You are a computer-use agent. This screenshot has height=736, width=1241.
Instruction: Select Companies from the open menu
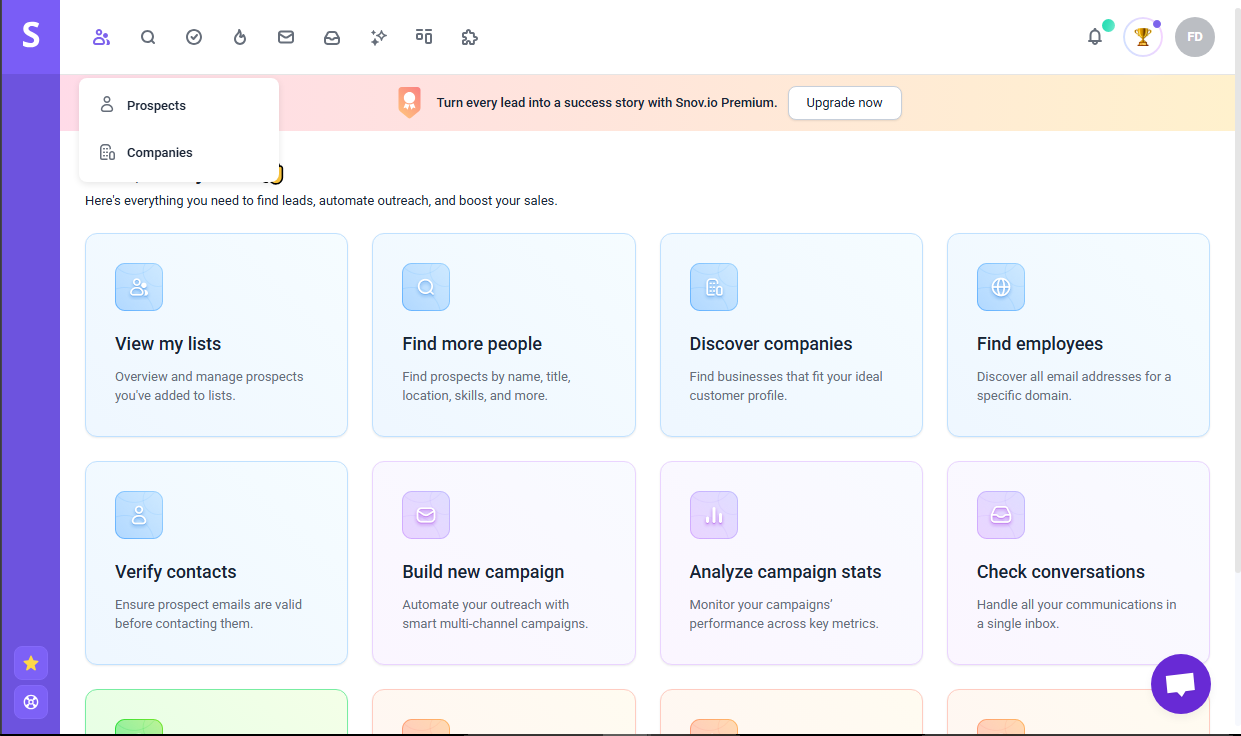pos(159,152)
